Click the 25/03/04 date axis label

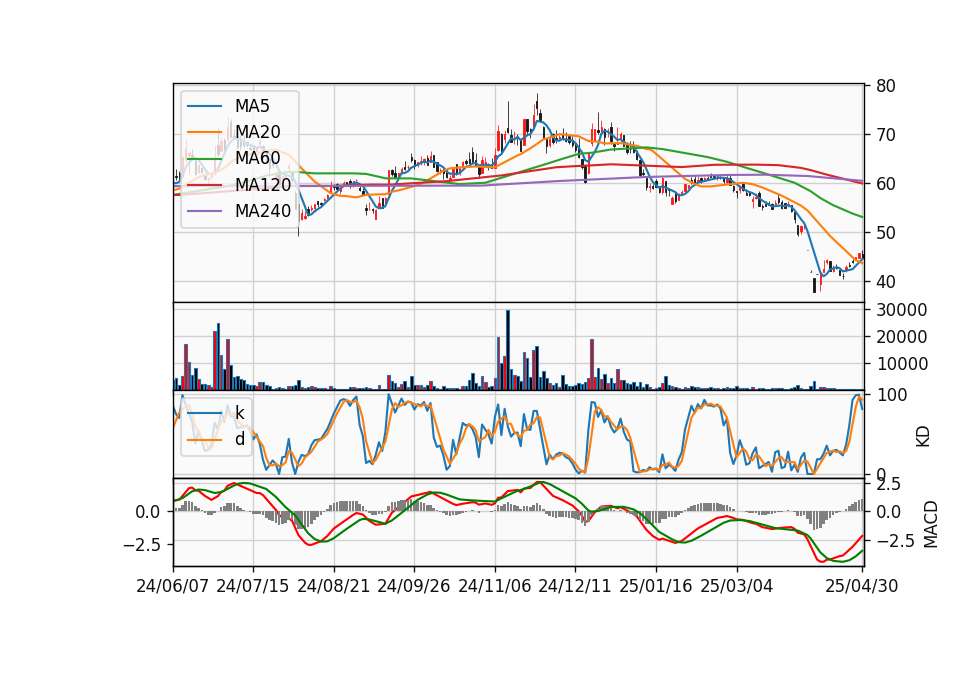coord(737,586)
